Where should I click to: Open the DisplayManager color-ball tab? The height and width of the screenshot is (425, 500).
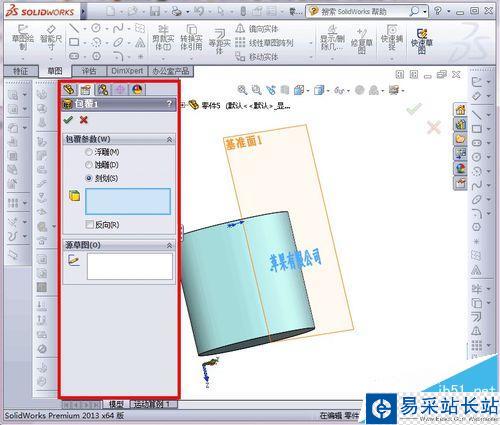click(x=137, y=89)
